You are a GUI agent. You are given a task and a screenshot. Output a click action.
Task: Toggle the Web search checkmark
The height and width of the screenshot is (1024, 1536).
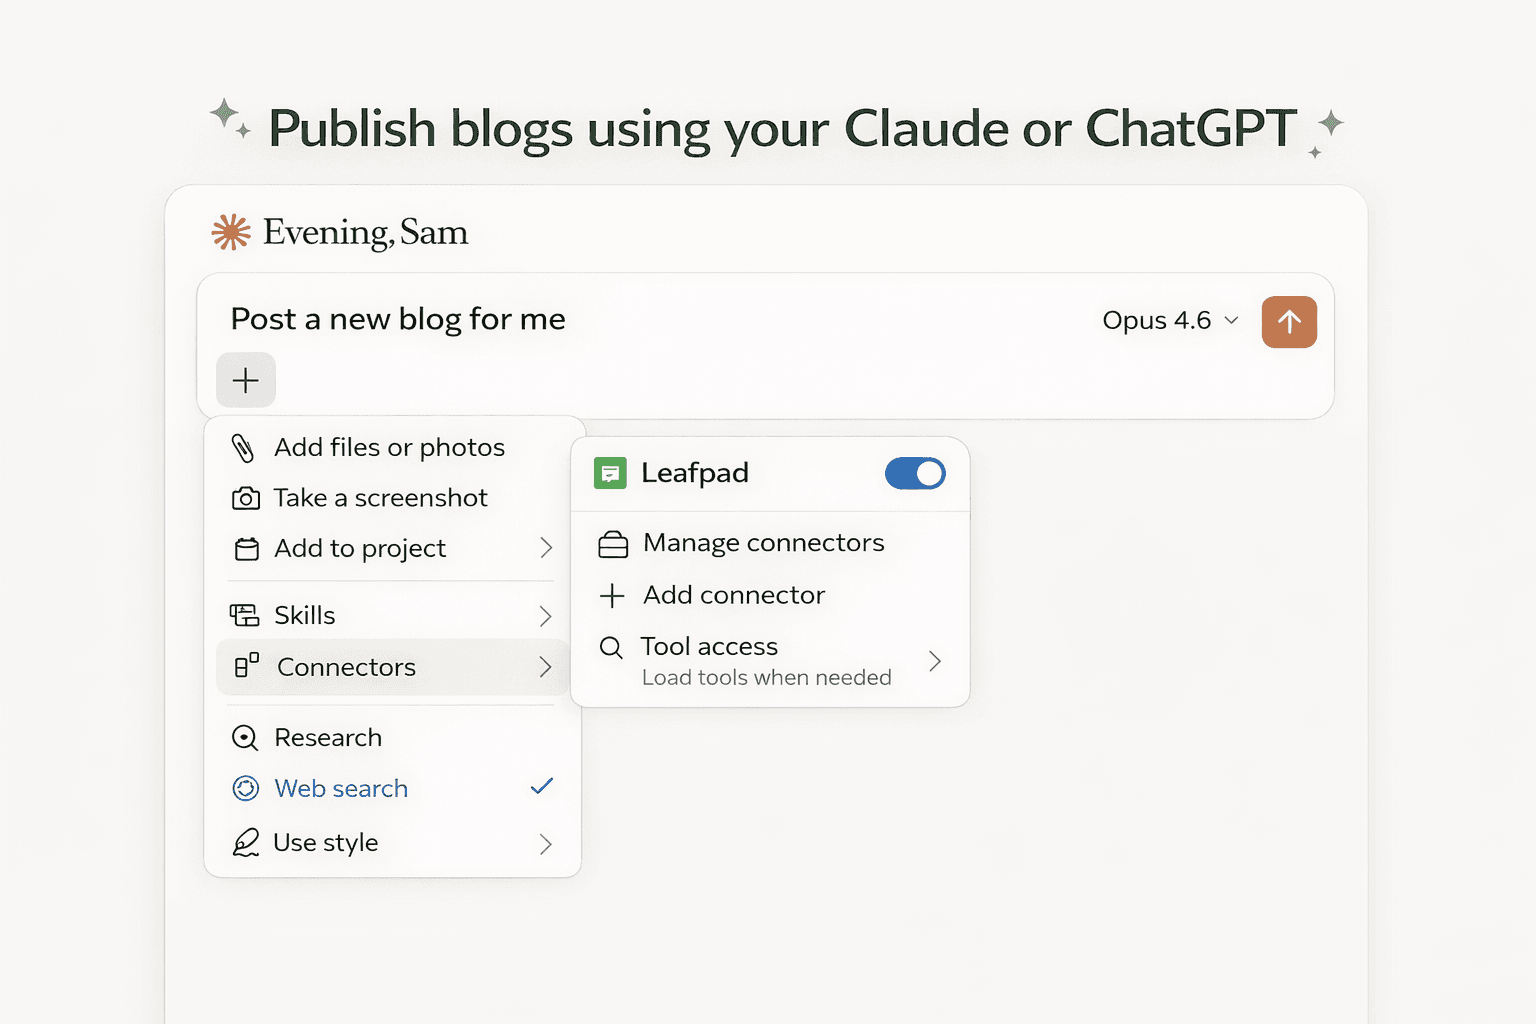542,787
